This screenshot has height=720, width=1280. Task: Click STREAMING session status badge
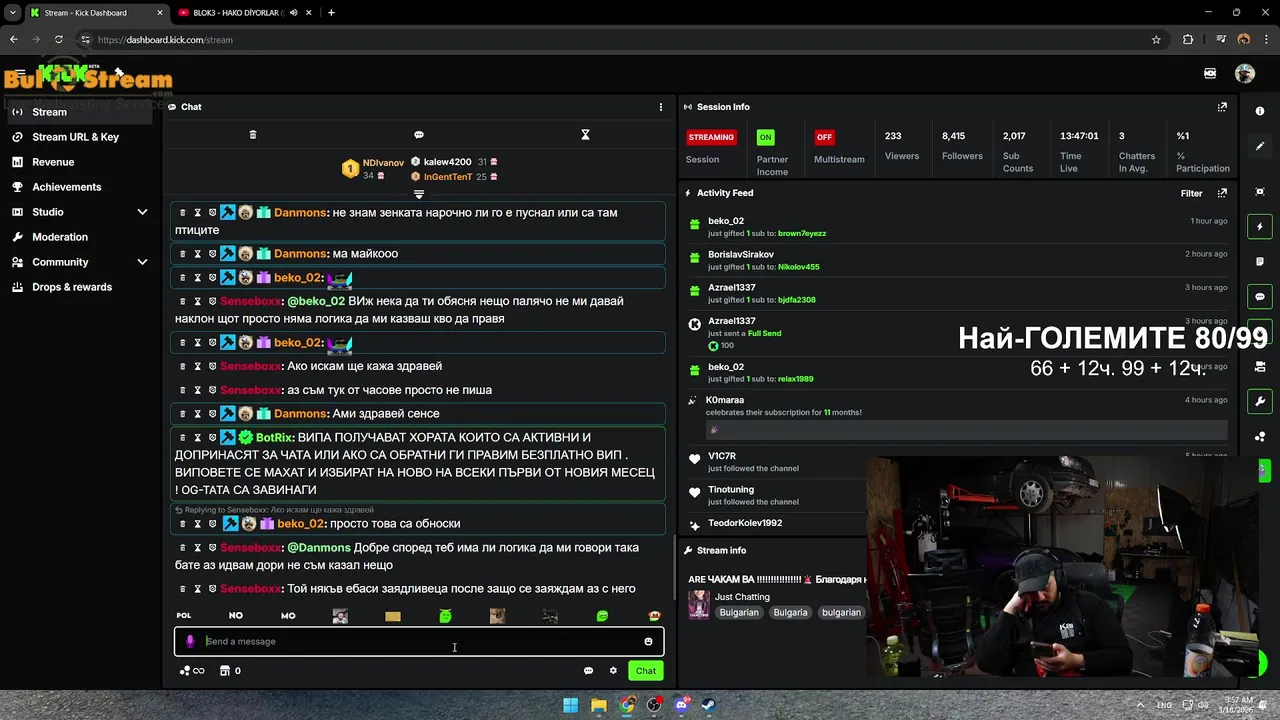[711, 137]
